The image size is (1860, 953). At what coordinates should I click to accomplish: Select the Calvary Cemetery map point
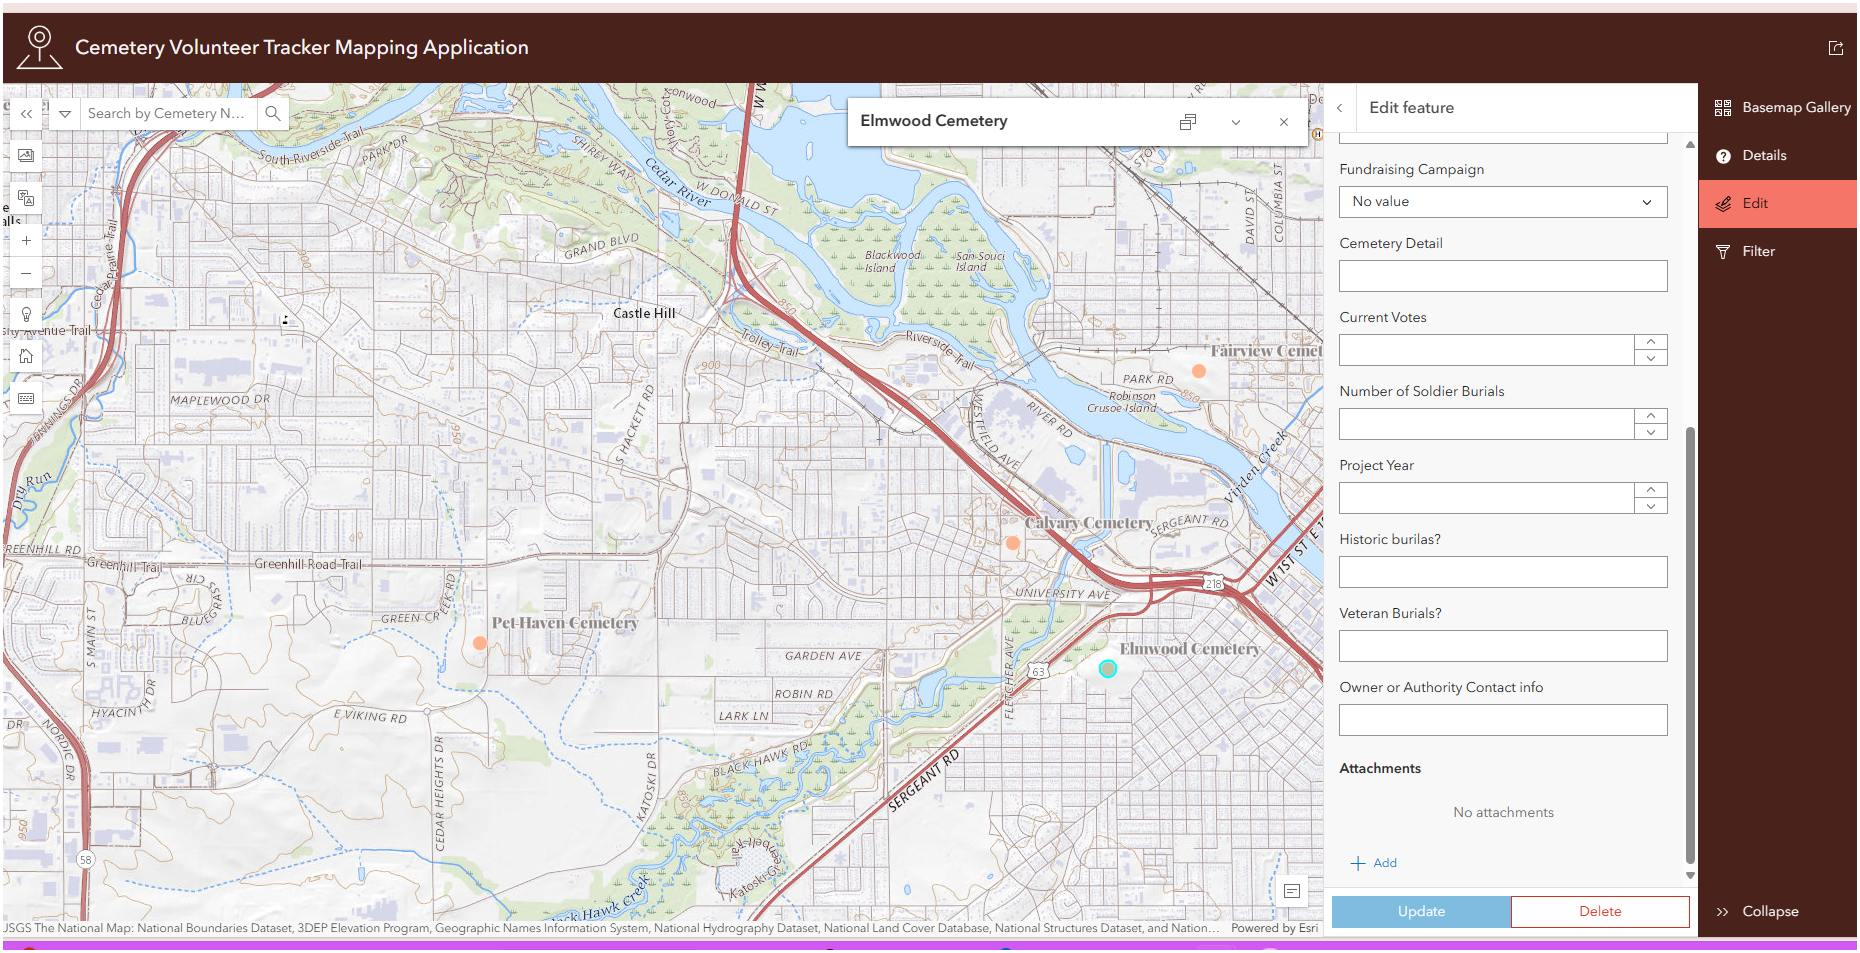pos(1013,543)
